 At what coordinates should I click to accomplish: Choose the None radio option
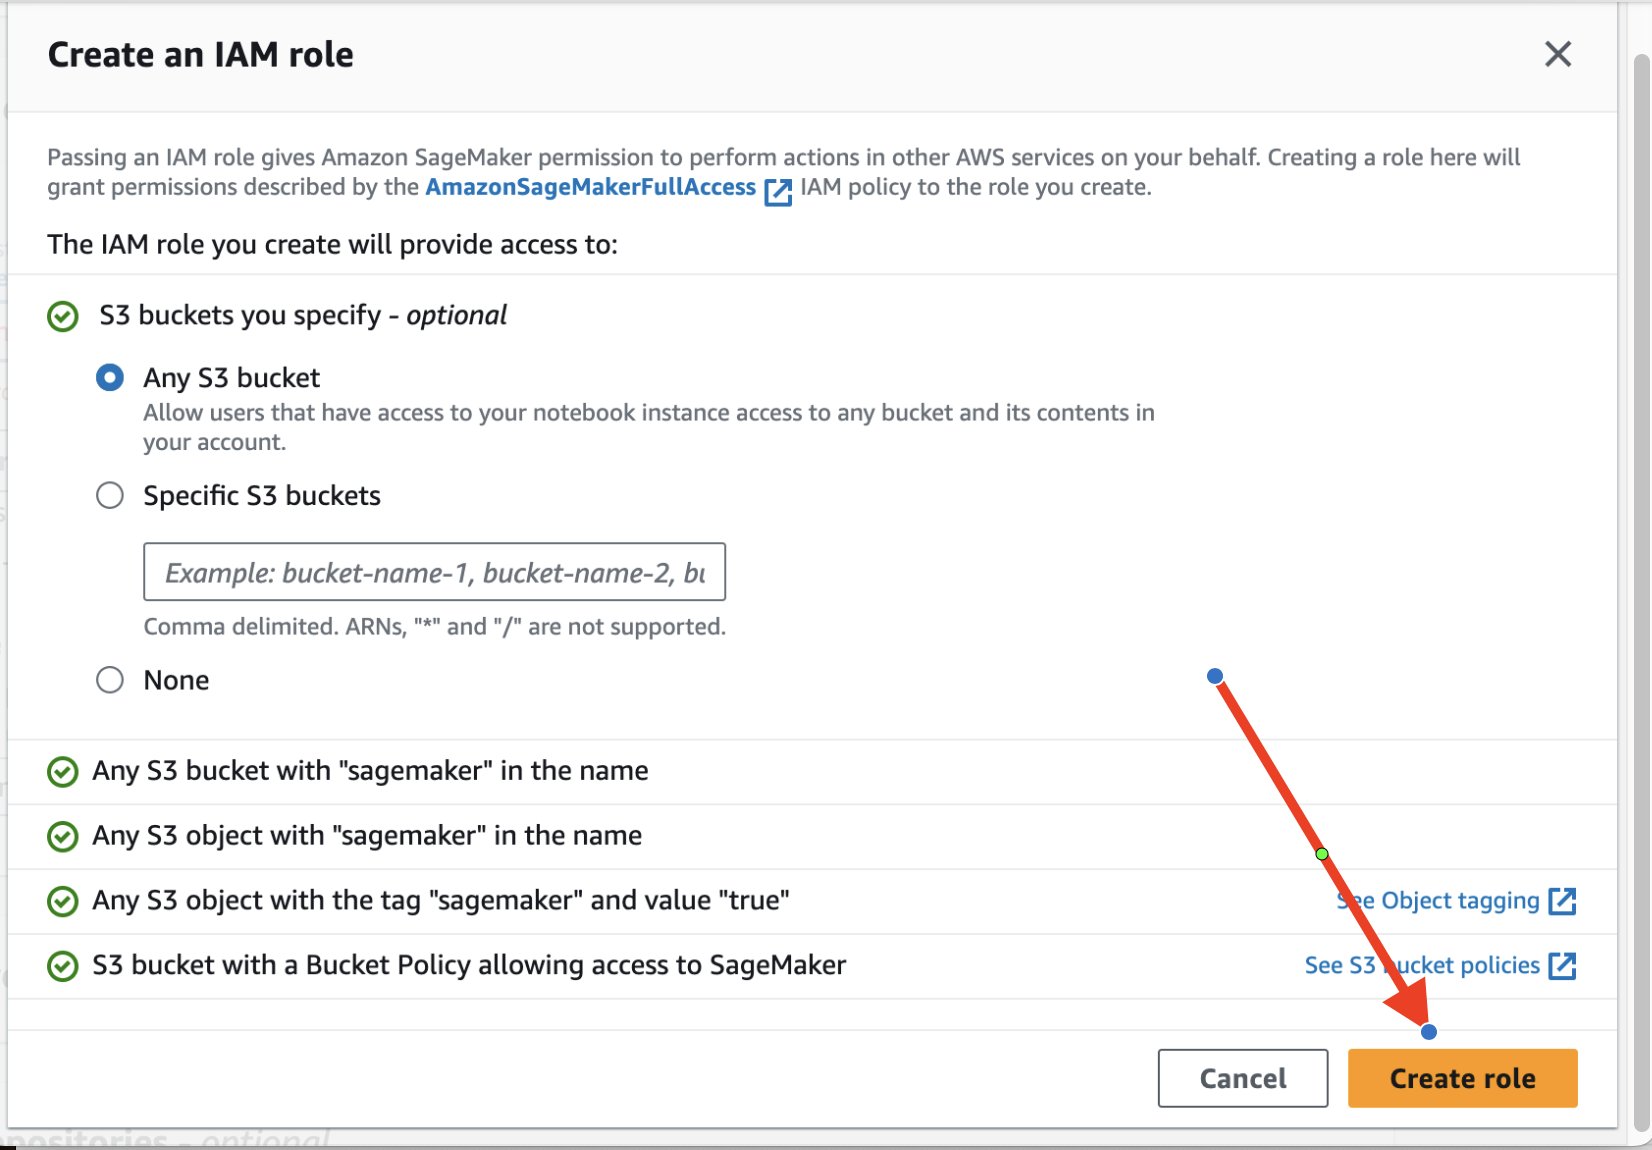tap(110, 680)
